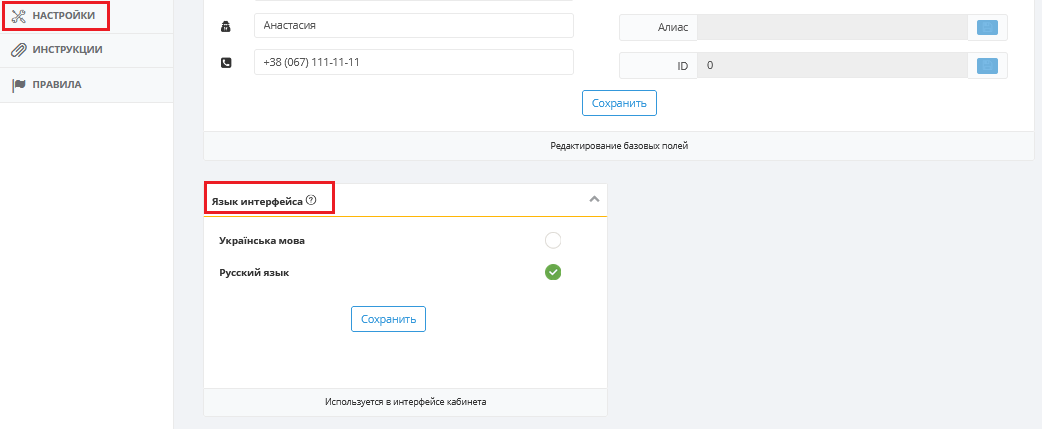
Task: Select the Українська мова radio option
Action: click(553, 240)
